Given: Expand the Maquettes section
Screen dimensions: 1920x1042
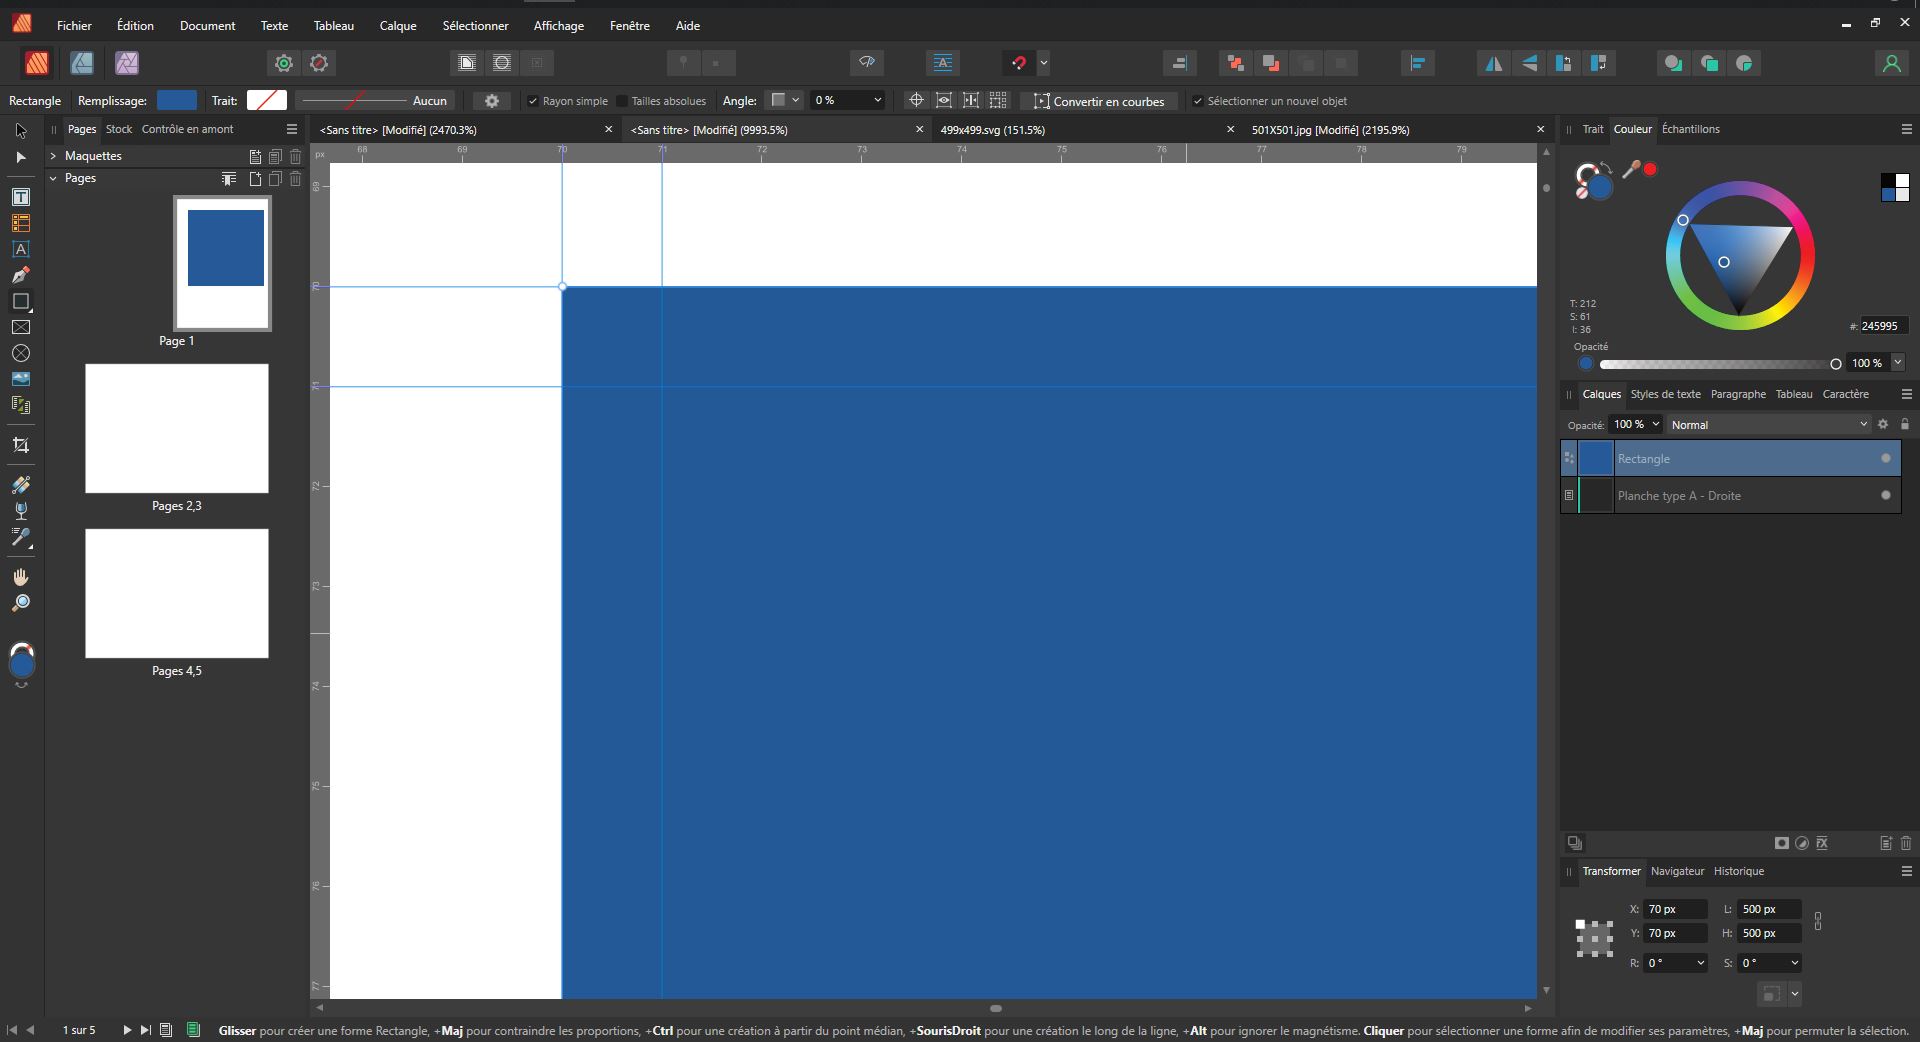Looking at the screenshot, I should pyautogui.click(x=53, y=156).
